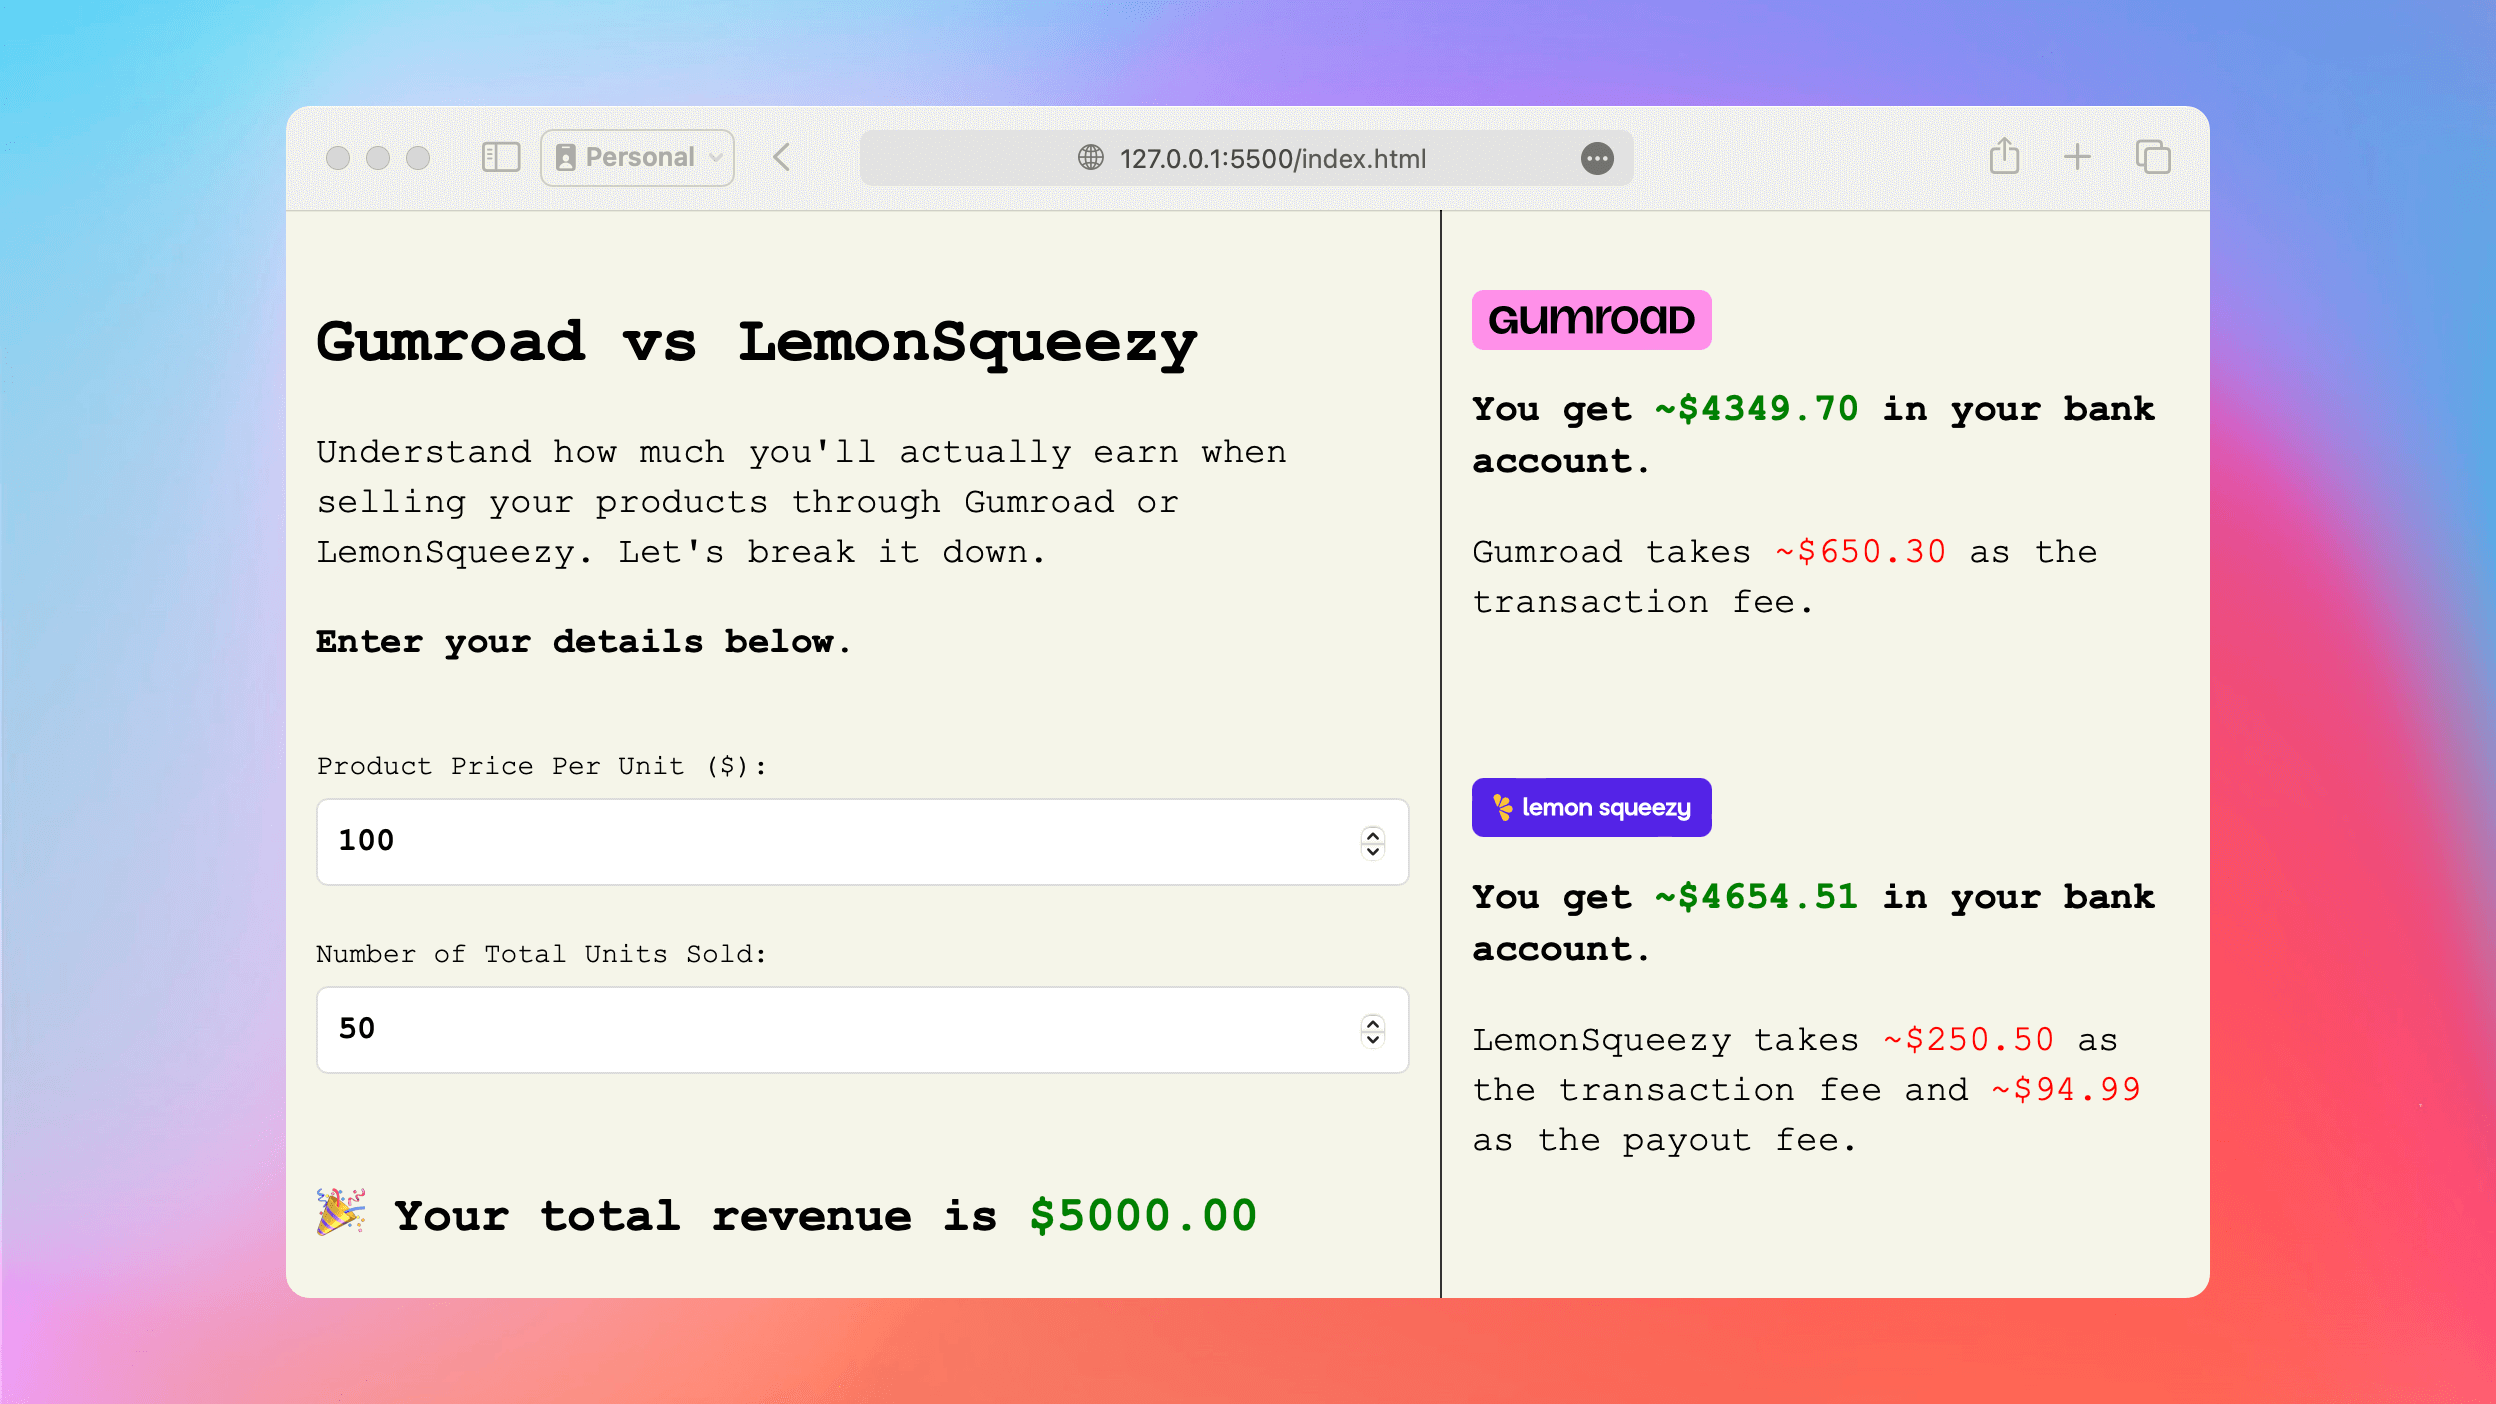2496x1404 pixels.
Task: Open a new tab with the plus icon
Action: point(2078,157)
